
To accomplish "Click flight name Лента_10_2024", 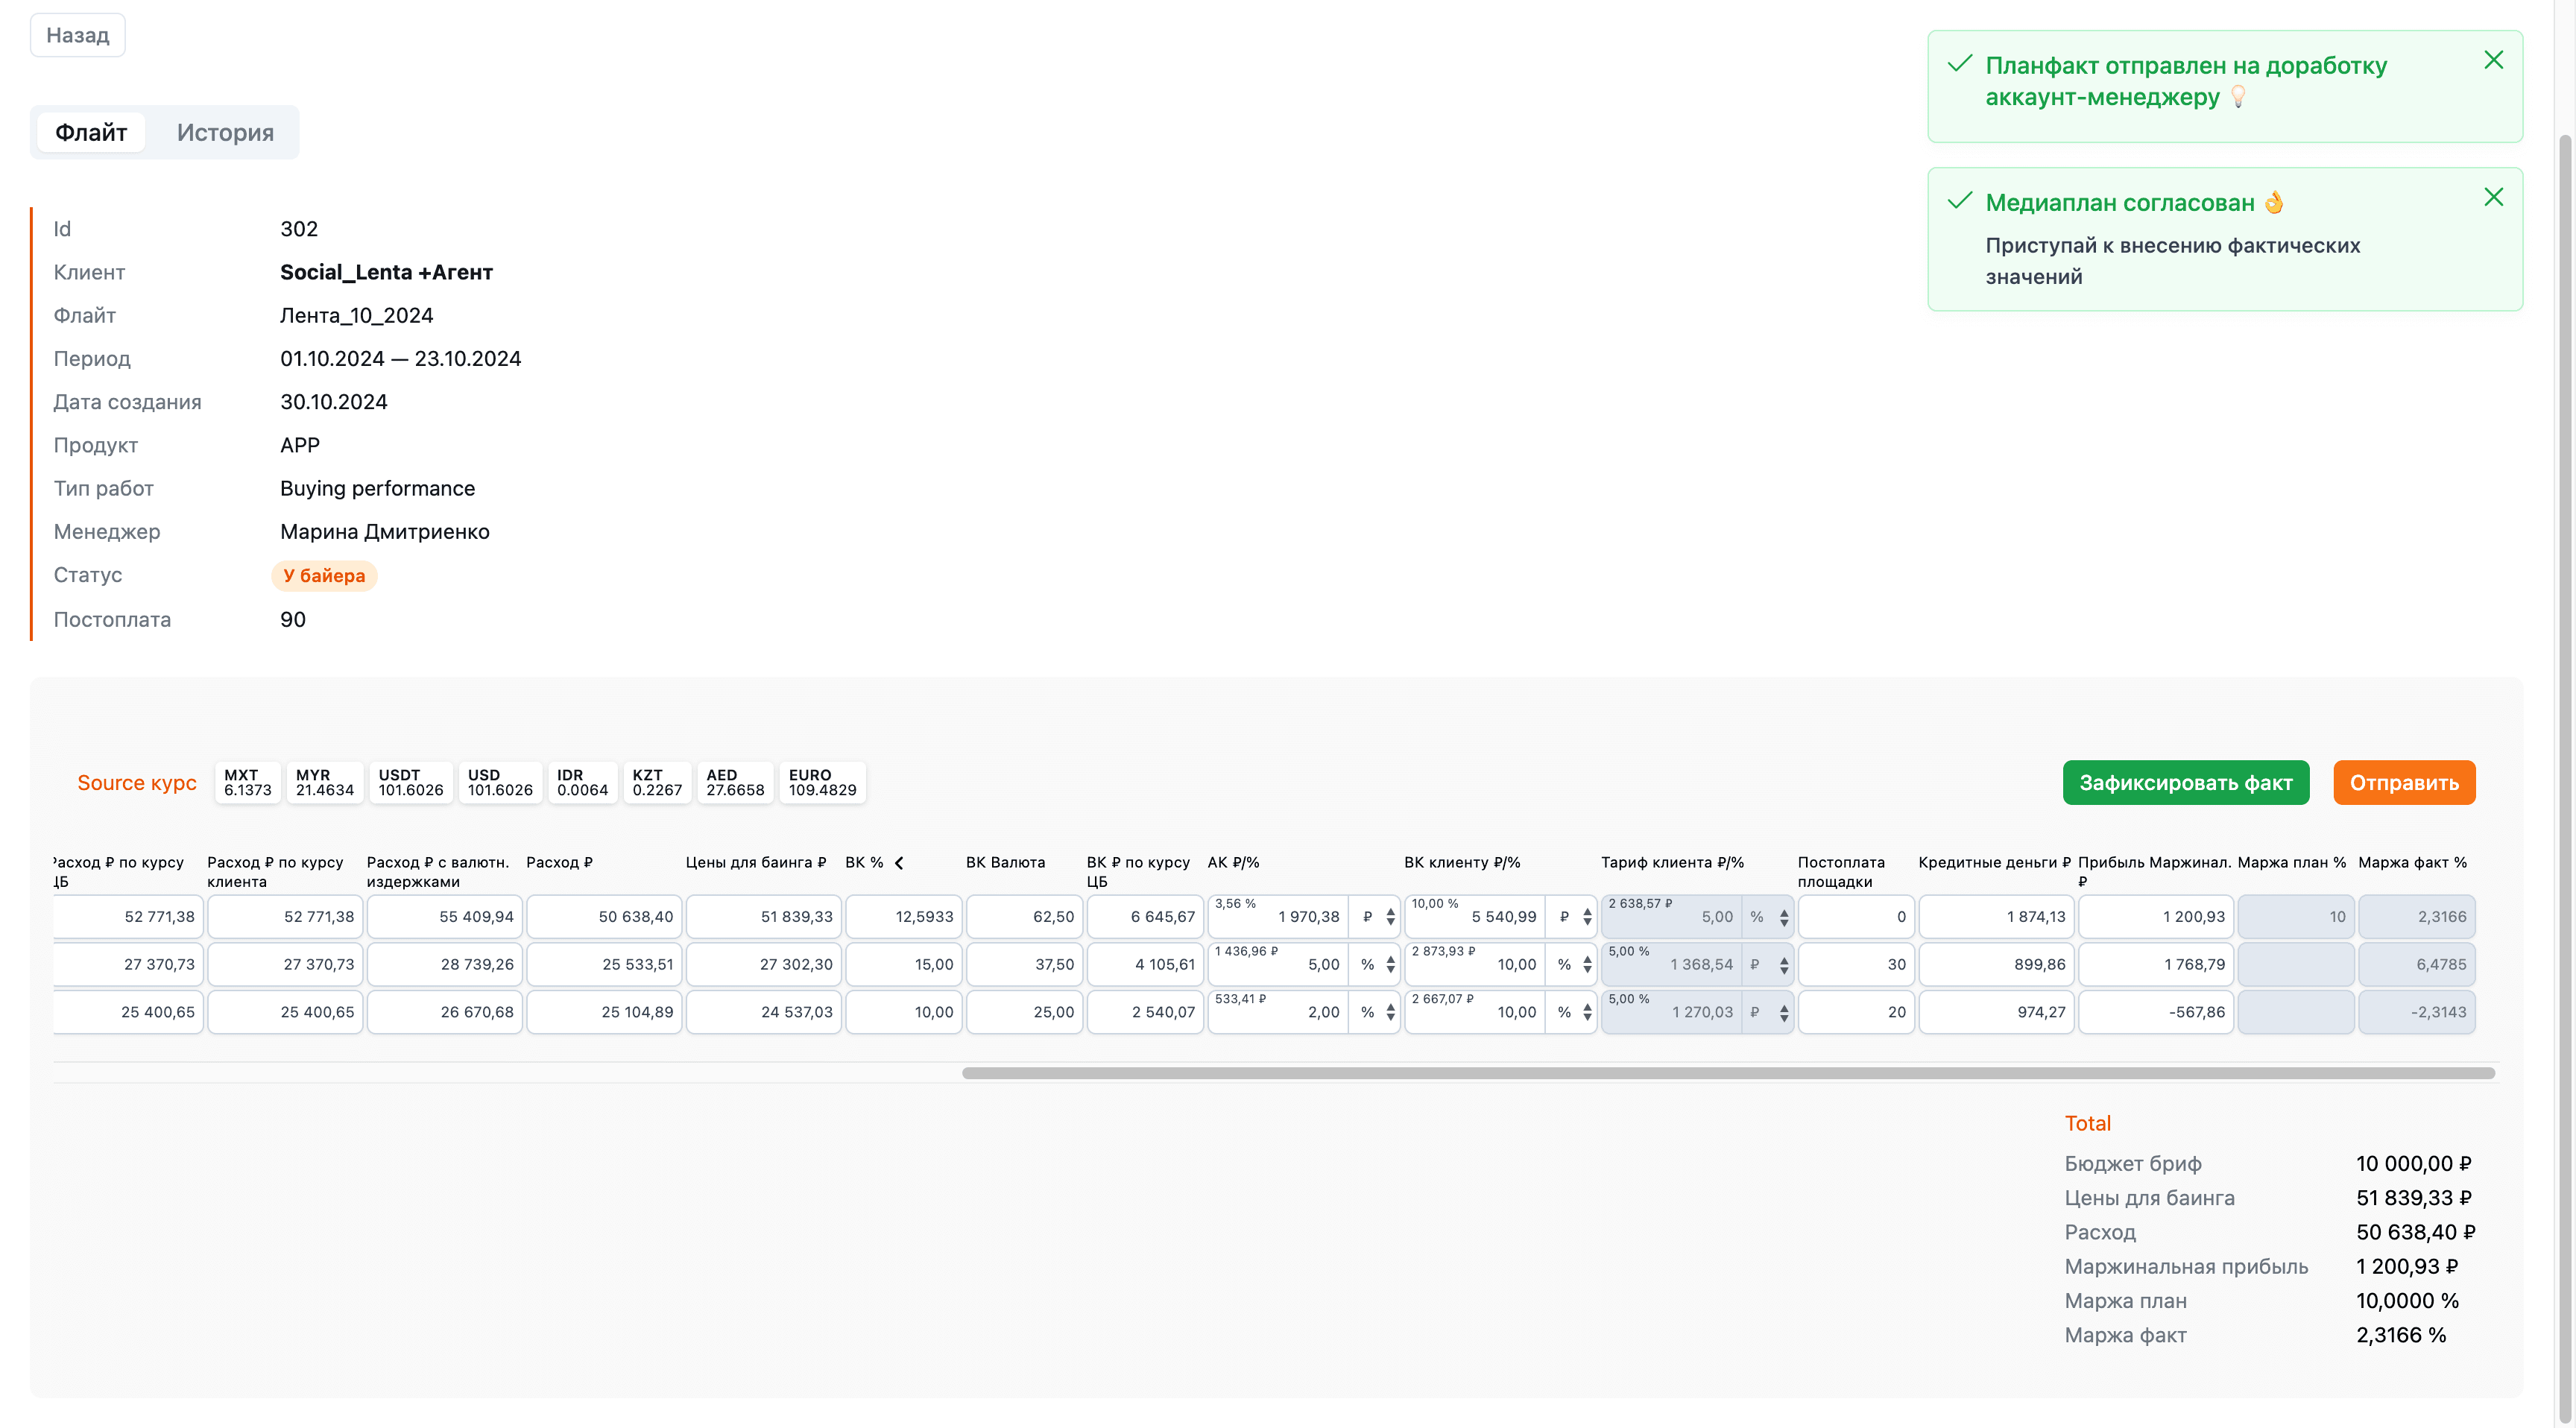I will coord(357,316).
